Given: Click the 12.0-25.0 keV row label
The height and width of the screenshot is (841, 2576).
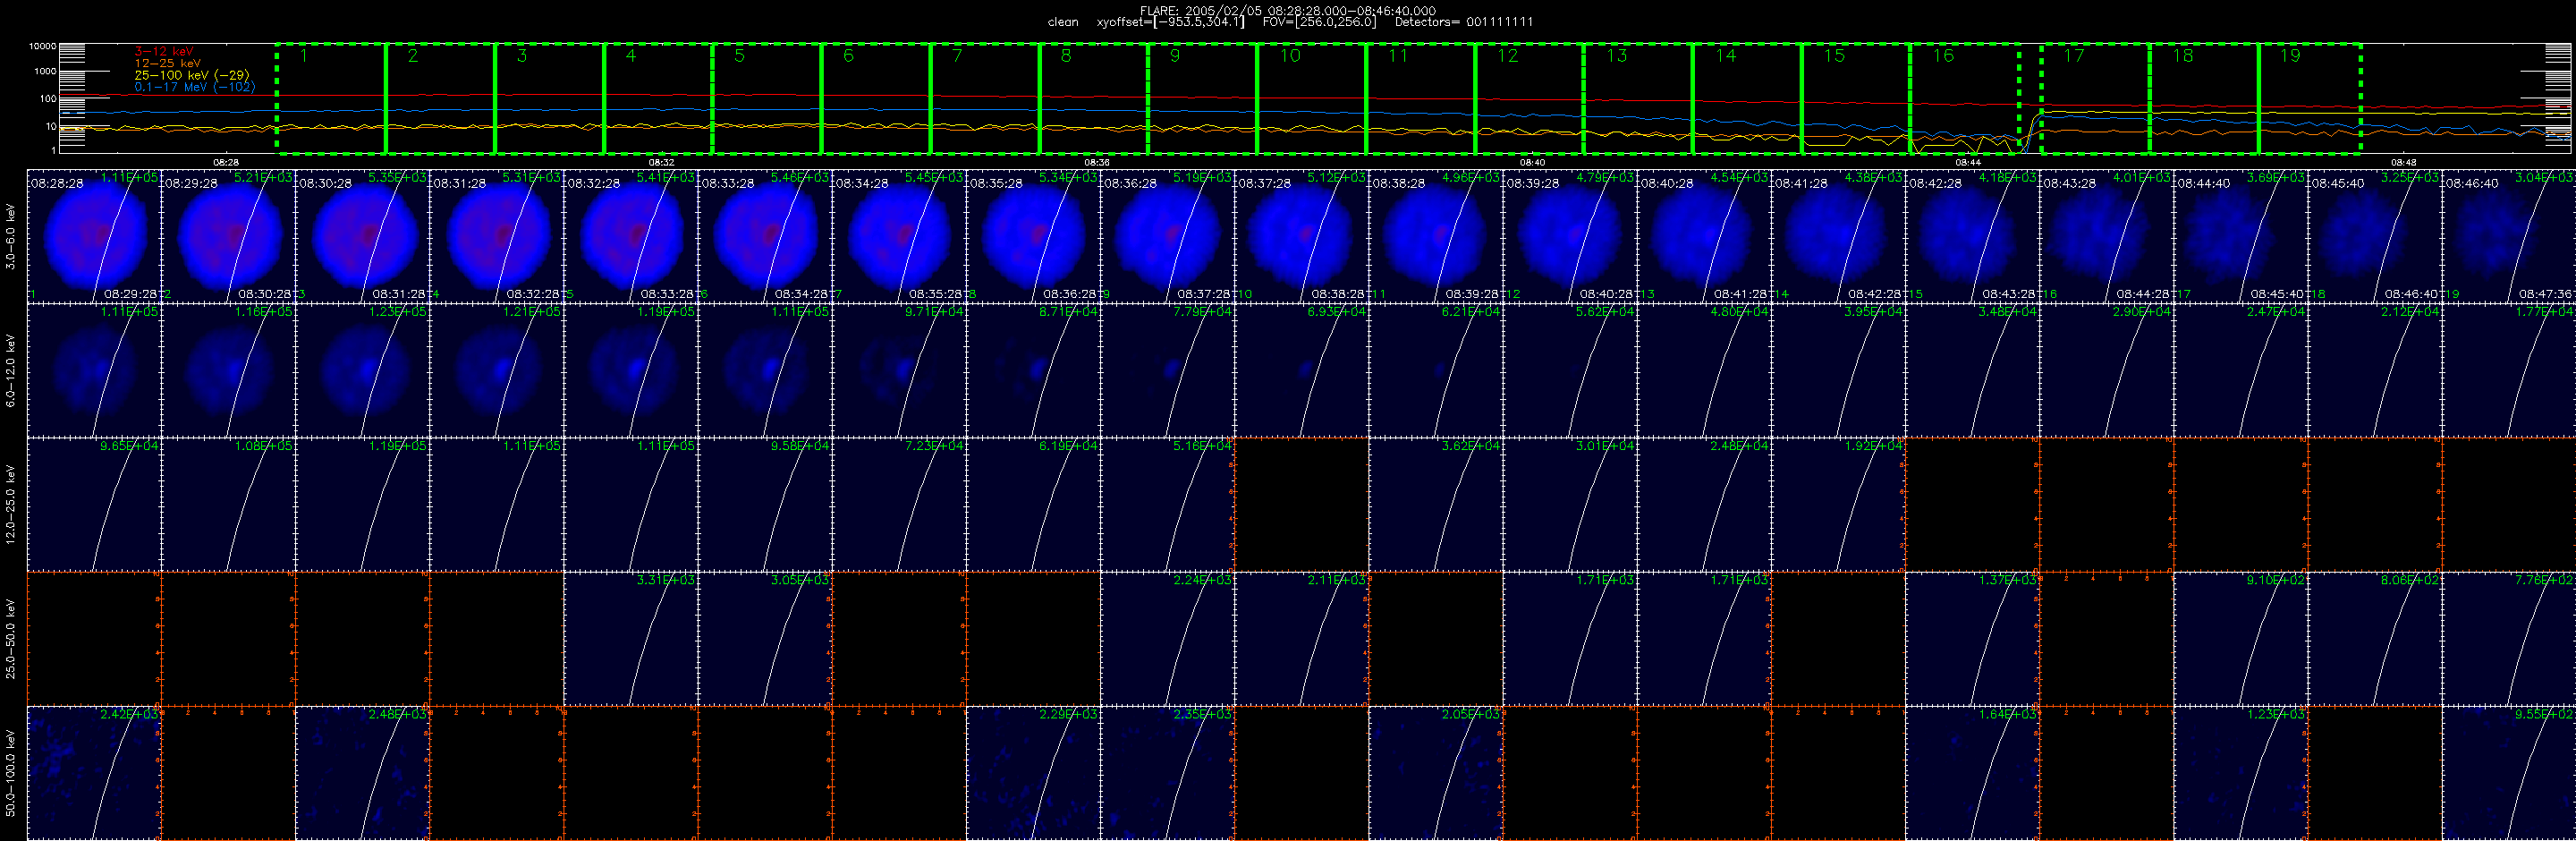Looking at the screenshot, I should 11,504.
